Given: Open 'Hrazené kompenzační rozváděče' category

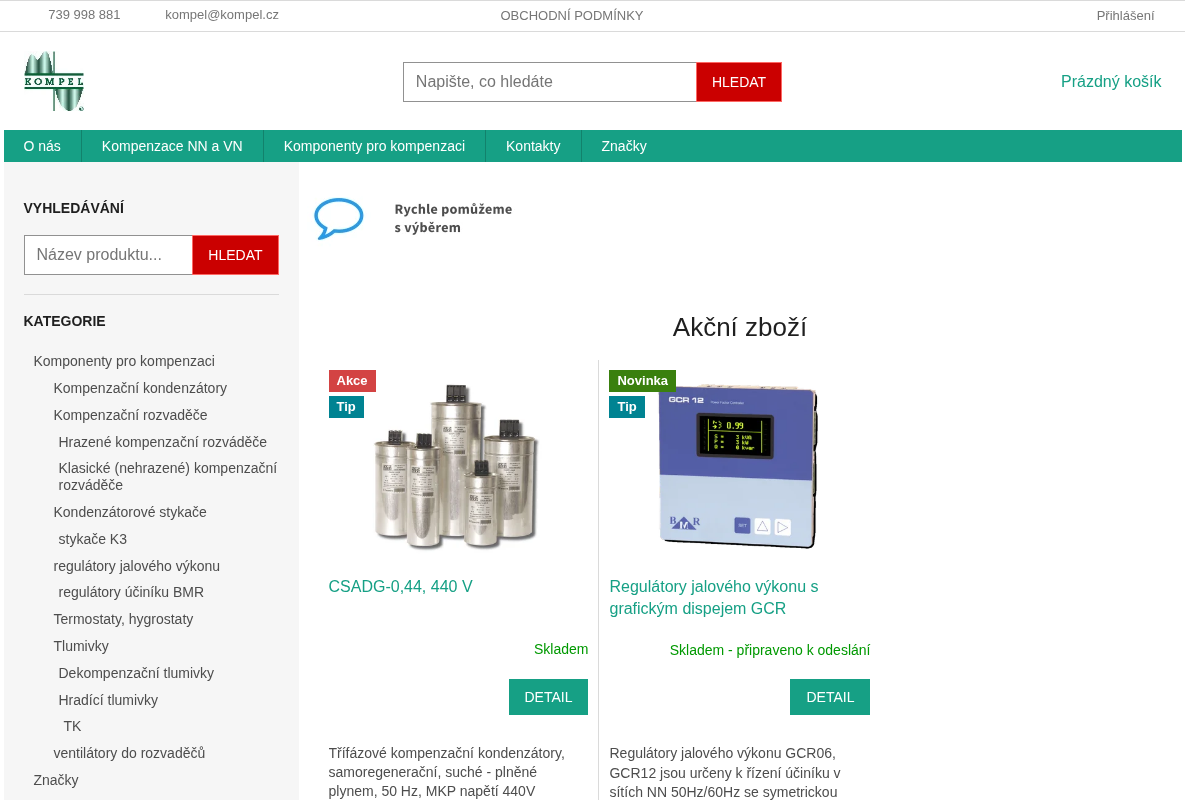Looking at the screenshot, I should (x=163, y=442).
